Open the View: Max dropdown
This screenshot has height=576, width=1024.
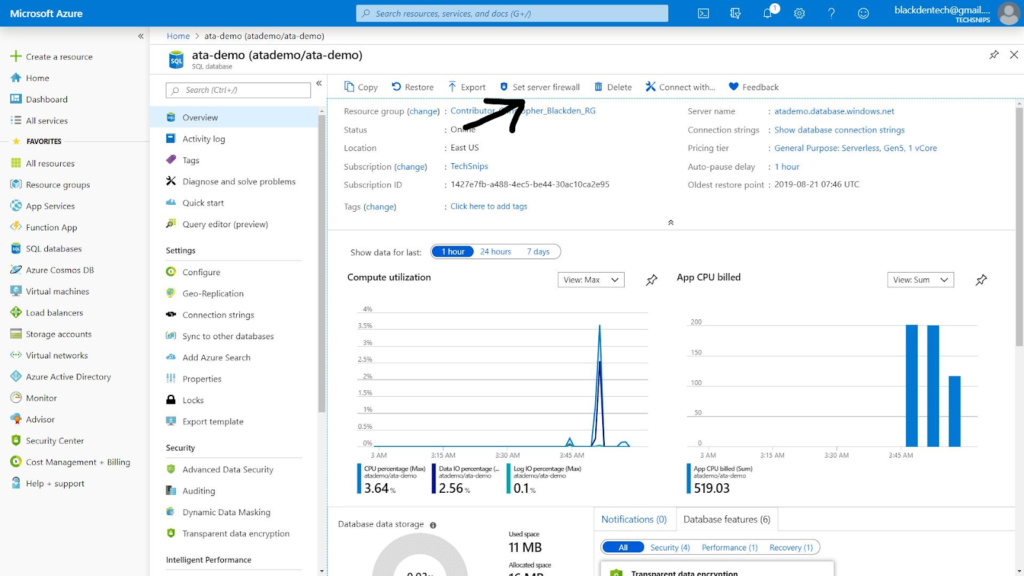tap(591, 280)
